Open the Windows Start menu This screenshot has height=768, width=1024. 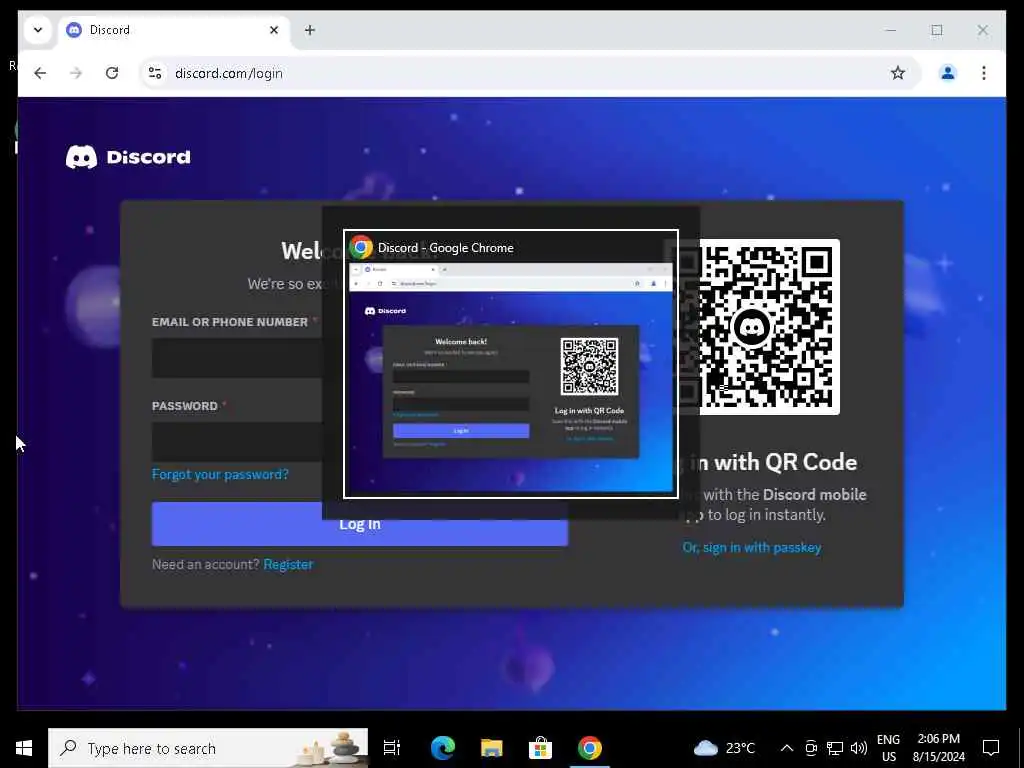(24, 748)
